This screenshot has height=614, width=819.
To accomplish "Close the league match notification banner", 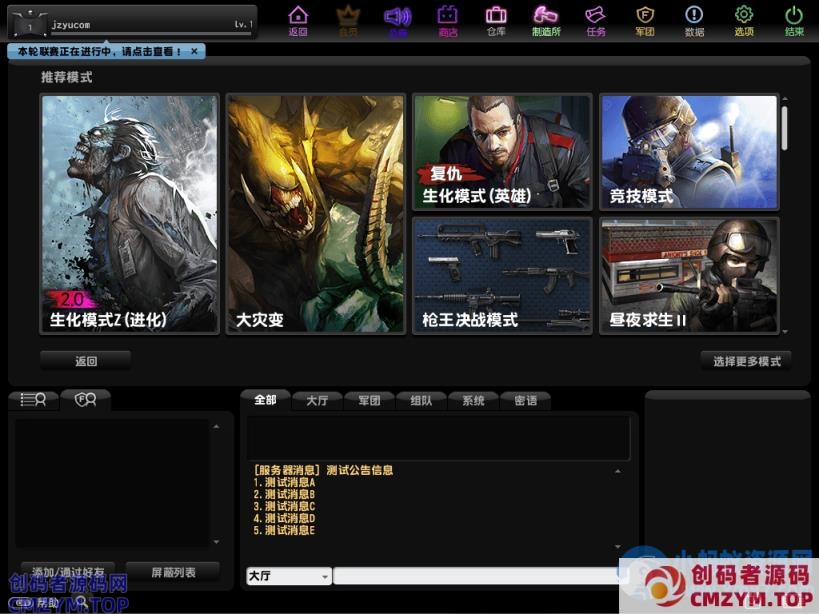I will [x=194, y=51].
